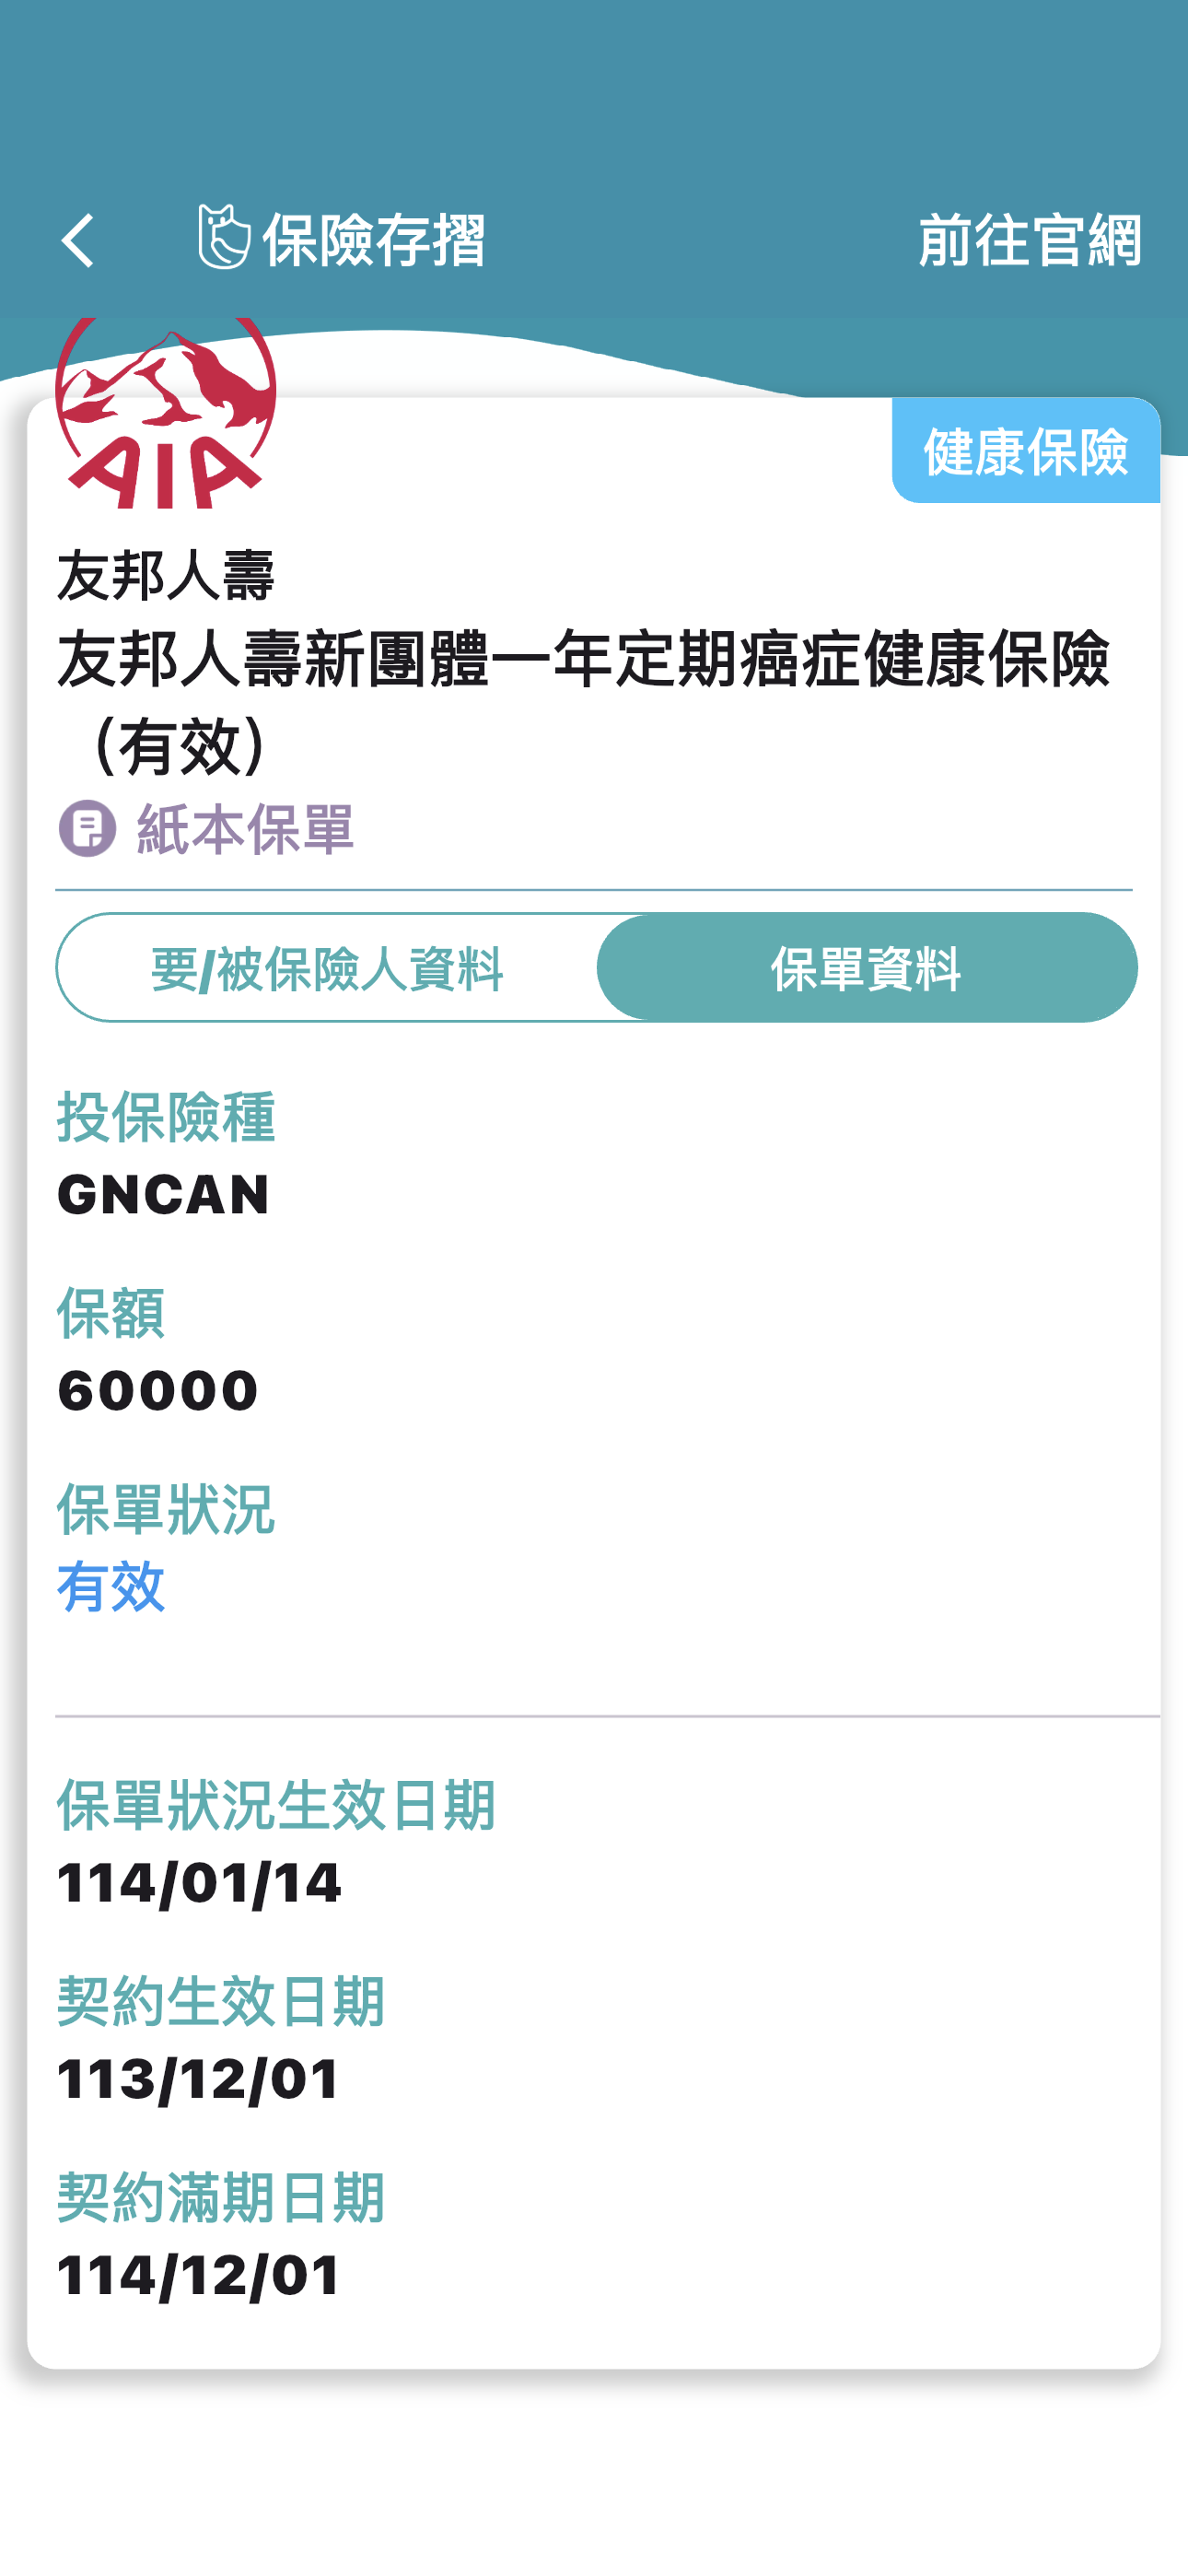Switch to 要/被保險人資料 tab
This screenshot has width=1188, height=2576.
coord(327,968)
